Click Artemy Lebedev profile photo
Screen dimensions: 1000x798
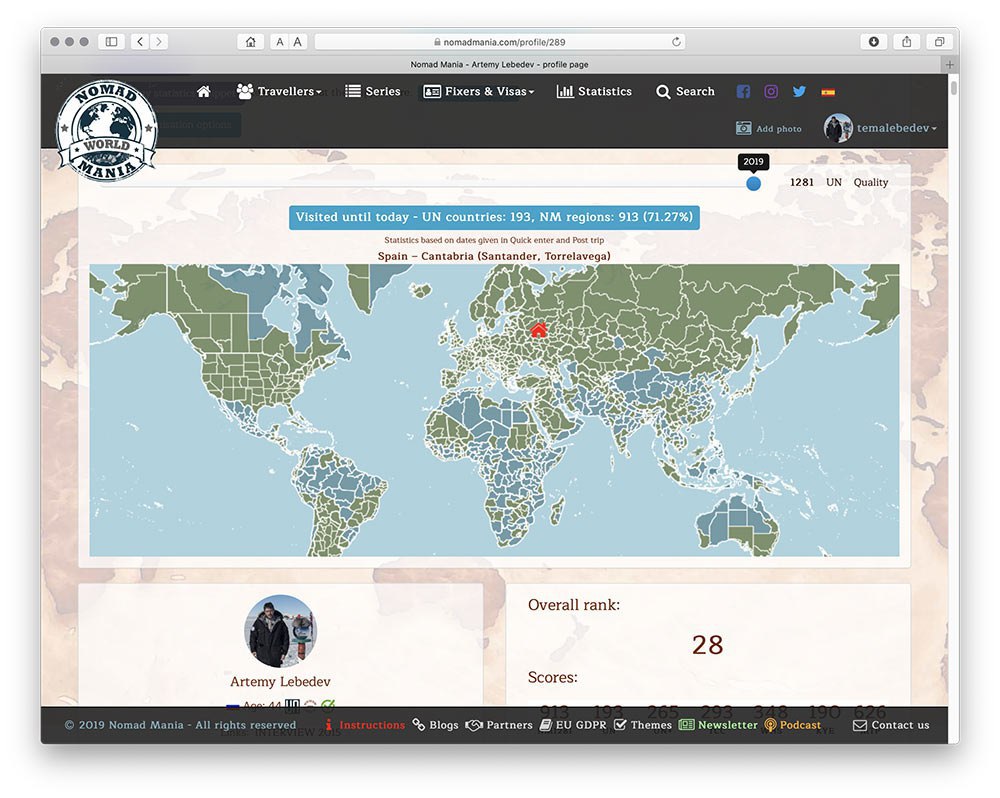280,631
